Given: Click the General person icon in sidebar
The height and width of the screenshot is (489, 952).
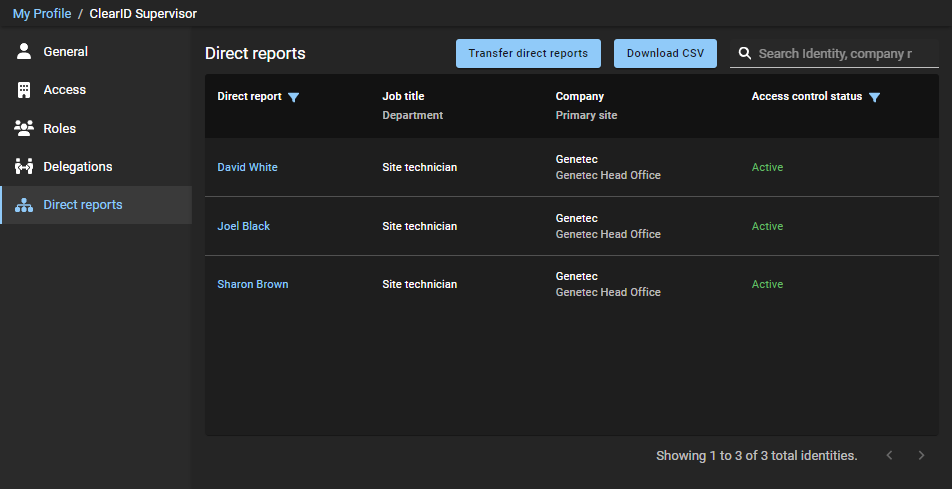Looking at the screenshot, I should pyautogui.click(x=24, y=51).
